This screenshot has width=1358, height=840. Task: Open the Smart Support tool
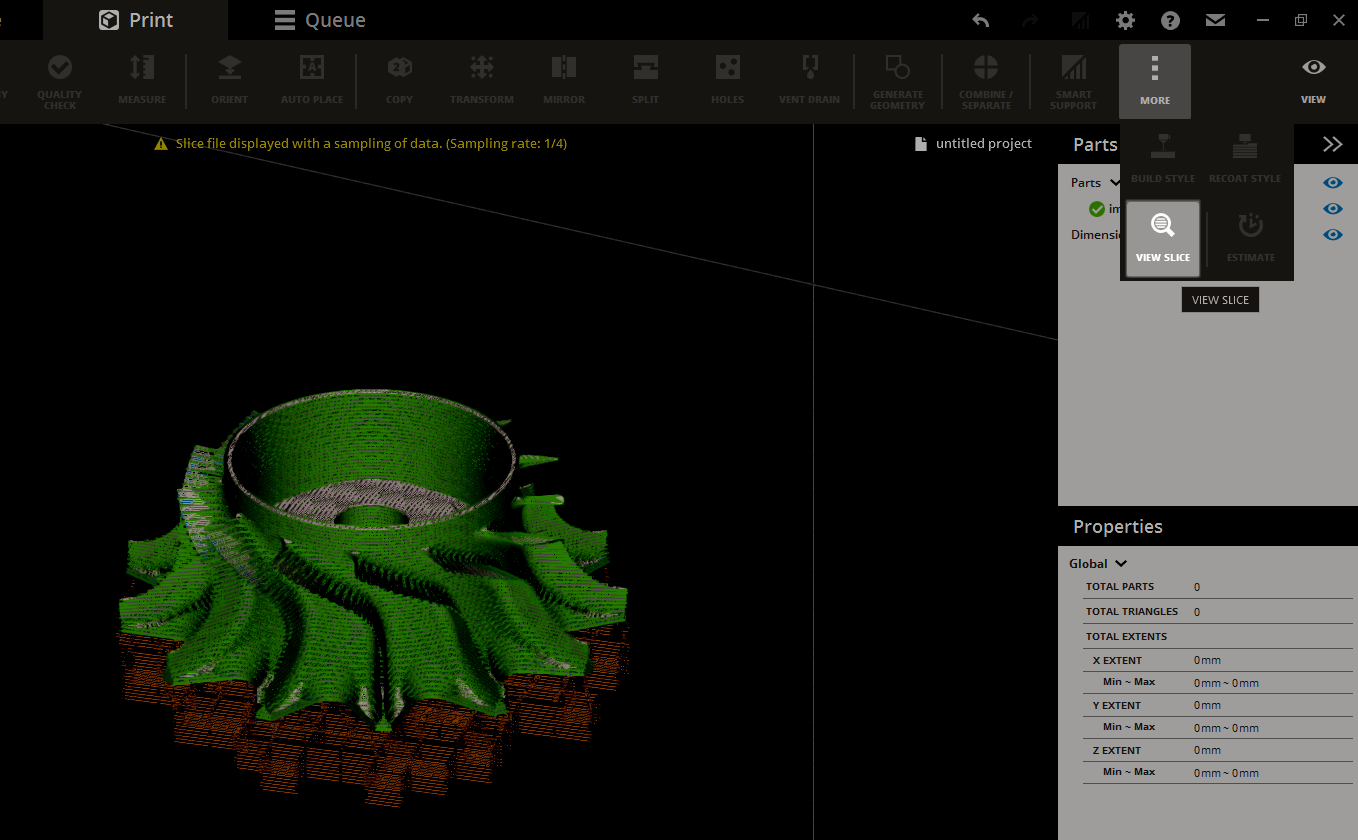[1073, 80]
